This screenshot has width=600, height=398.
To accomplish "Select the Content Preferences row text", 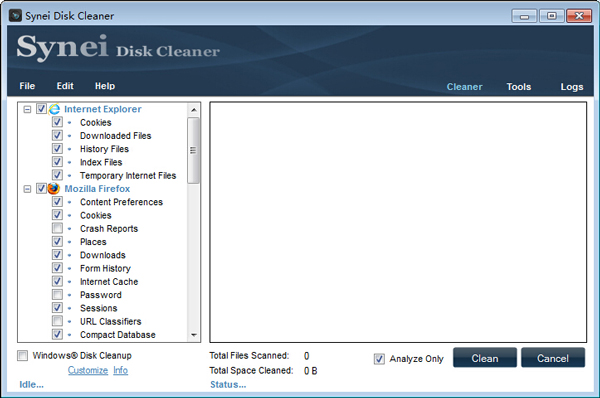I will coord(121,202).
